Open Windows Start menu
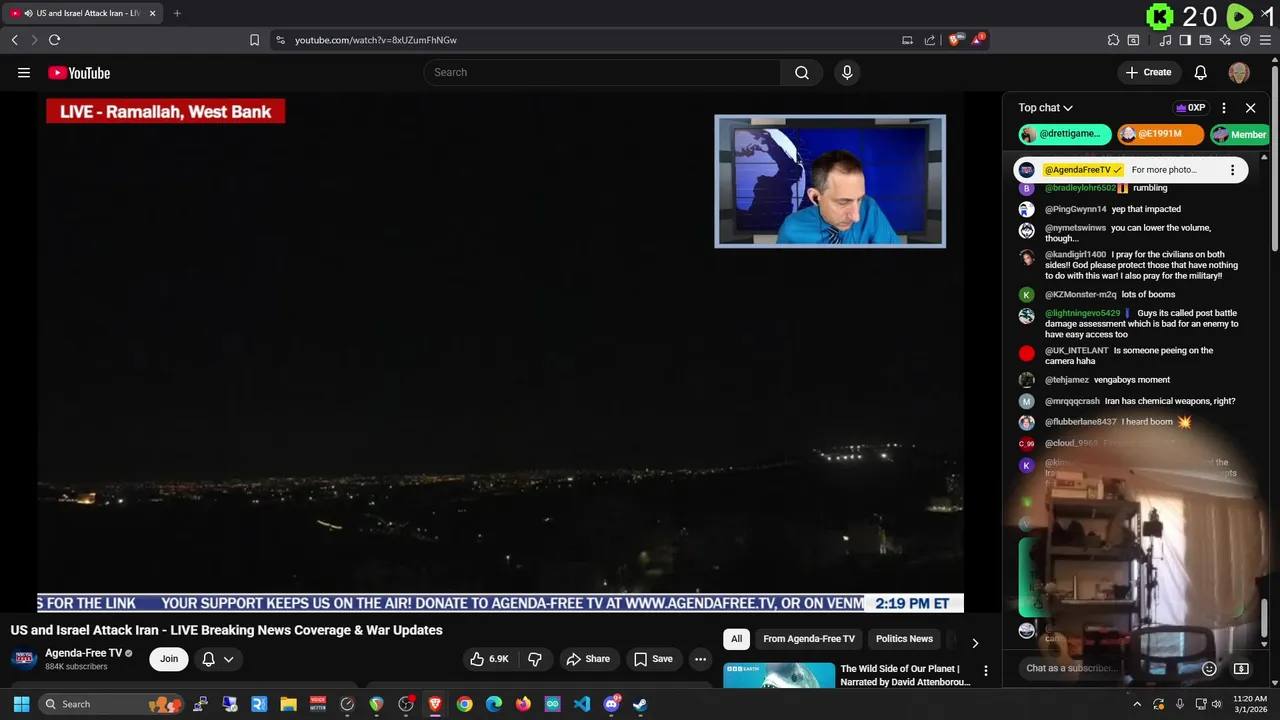 click(x=21, y=704)
